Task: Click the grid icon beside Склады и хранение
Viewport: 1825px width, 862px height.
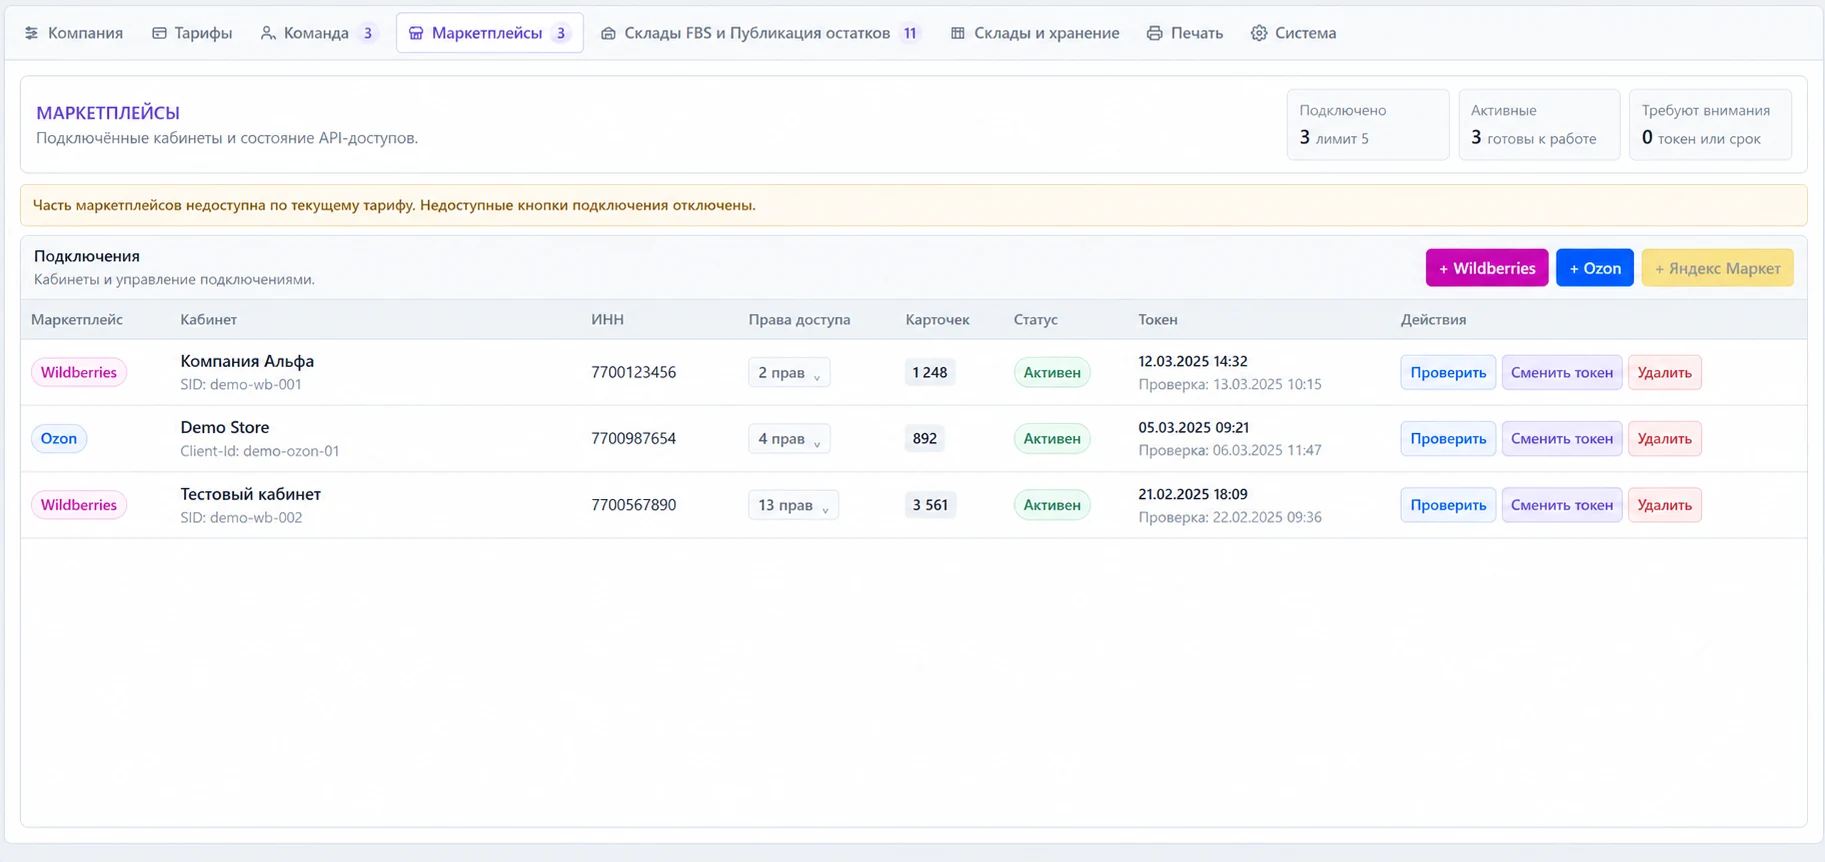Action: pyautogui.click(x=958, y=33)
